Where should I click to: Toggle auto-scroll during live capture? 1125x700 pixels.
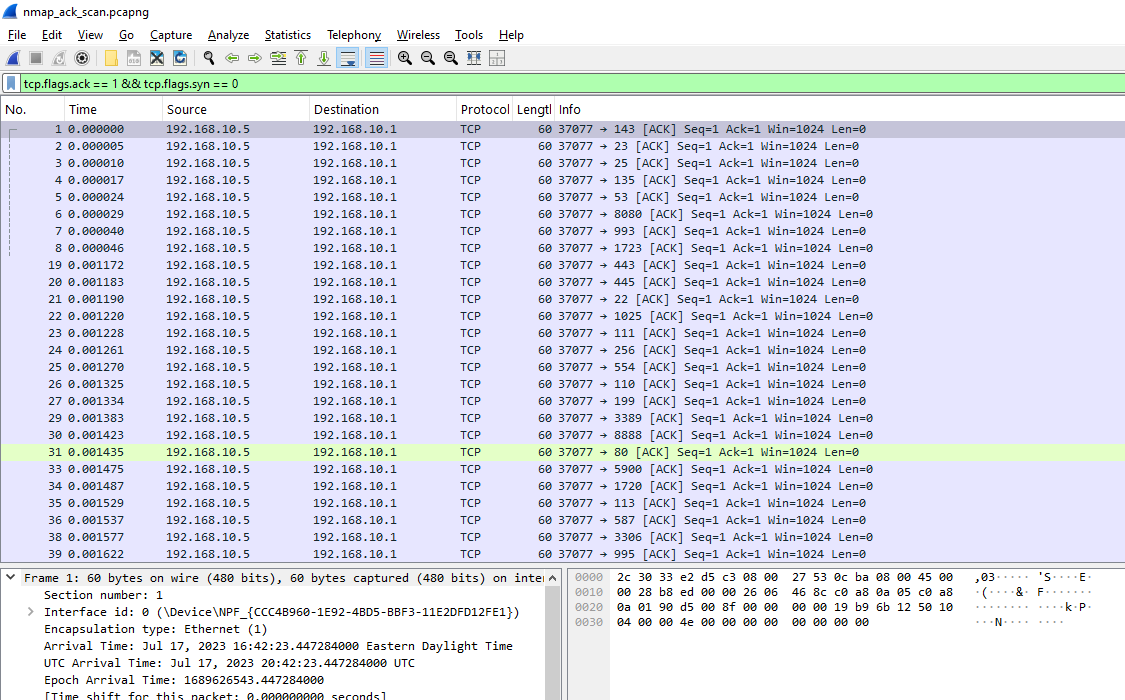pos(347,57)
